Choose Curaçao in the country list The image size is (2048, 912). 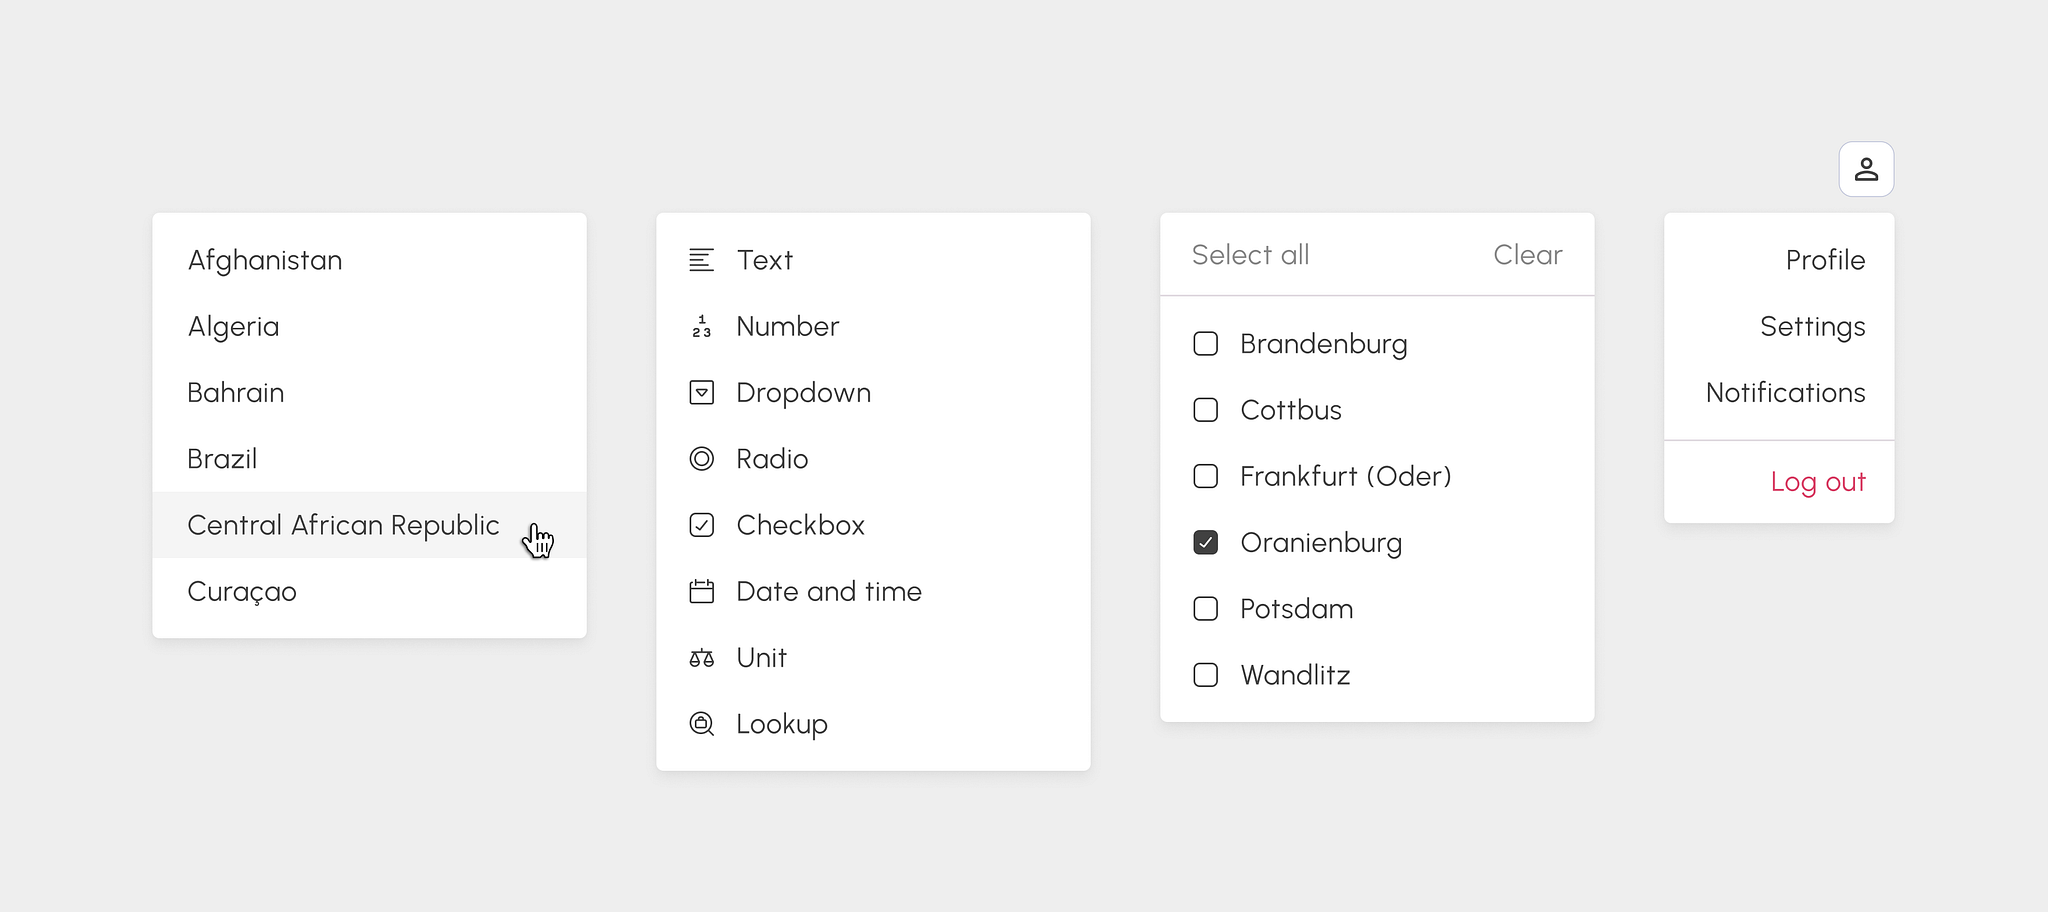coord(241,591)
